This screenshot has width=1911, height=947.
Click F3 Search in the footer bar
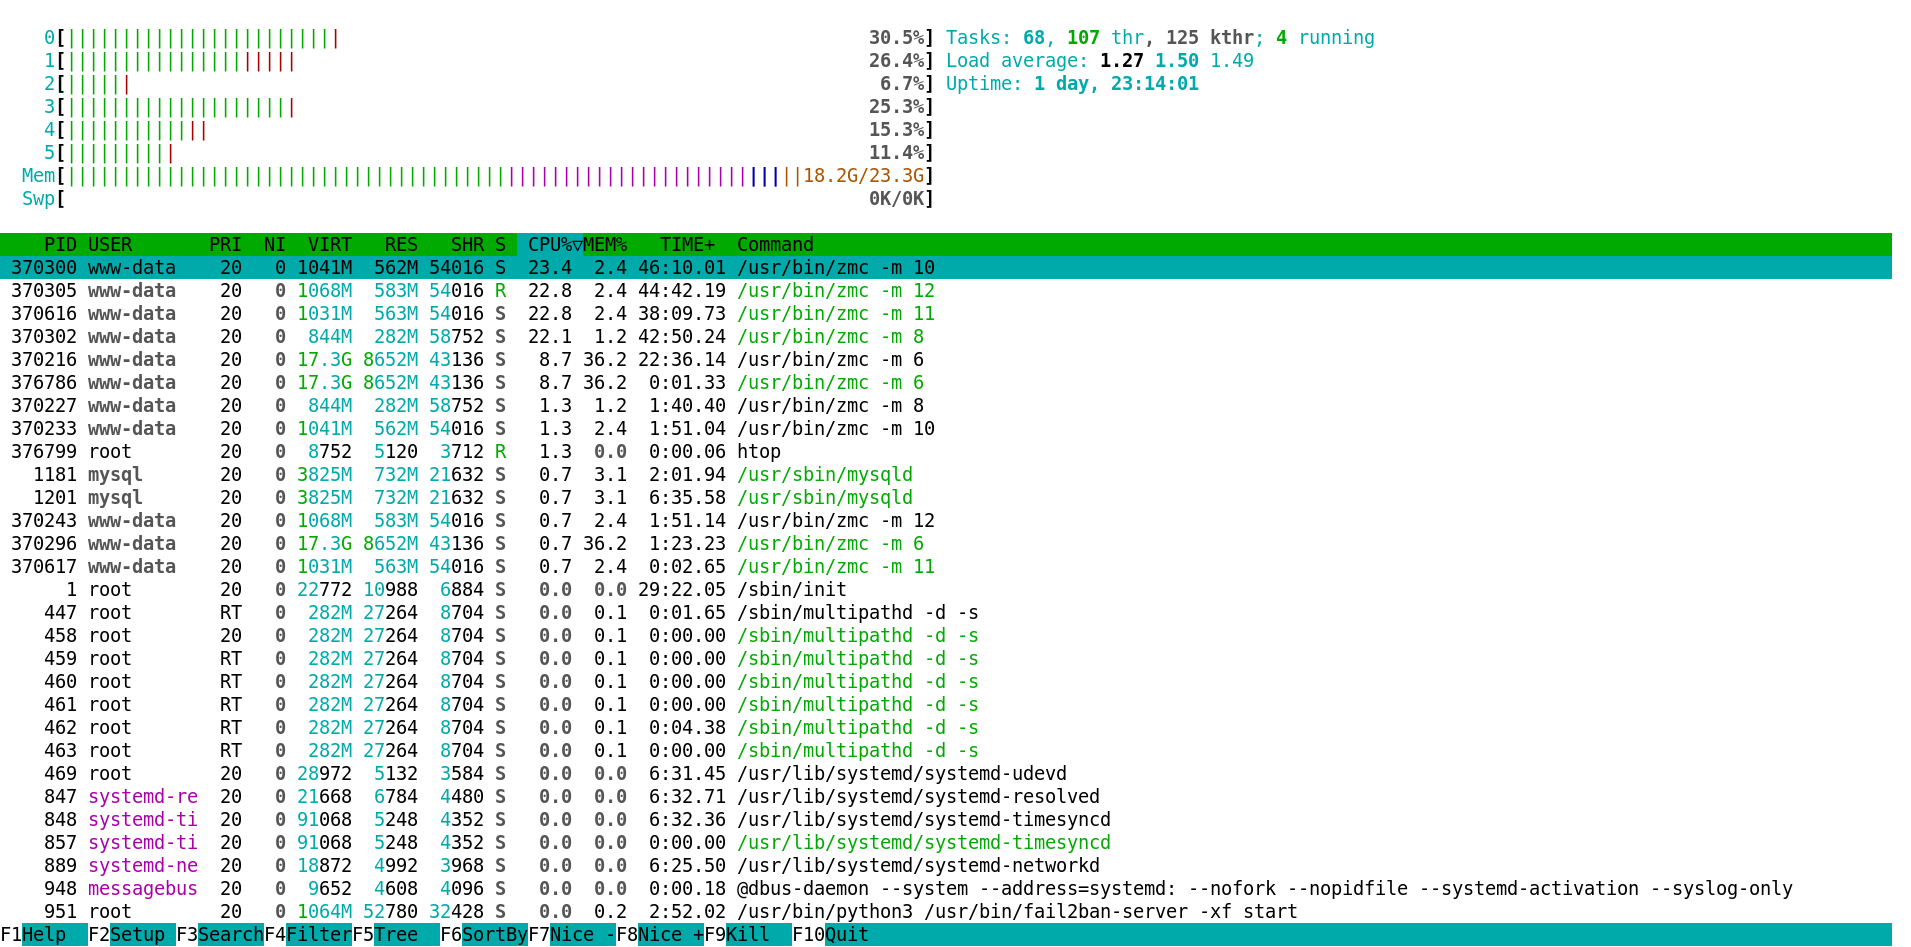click(x=220, y=935)
